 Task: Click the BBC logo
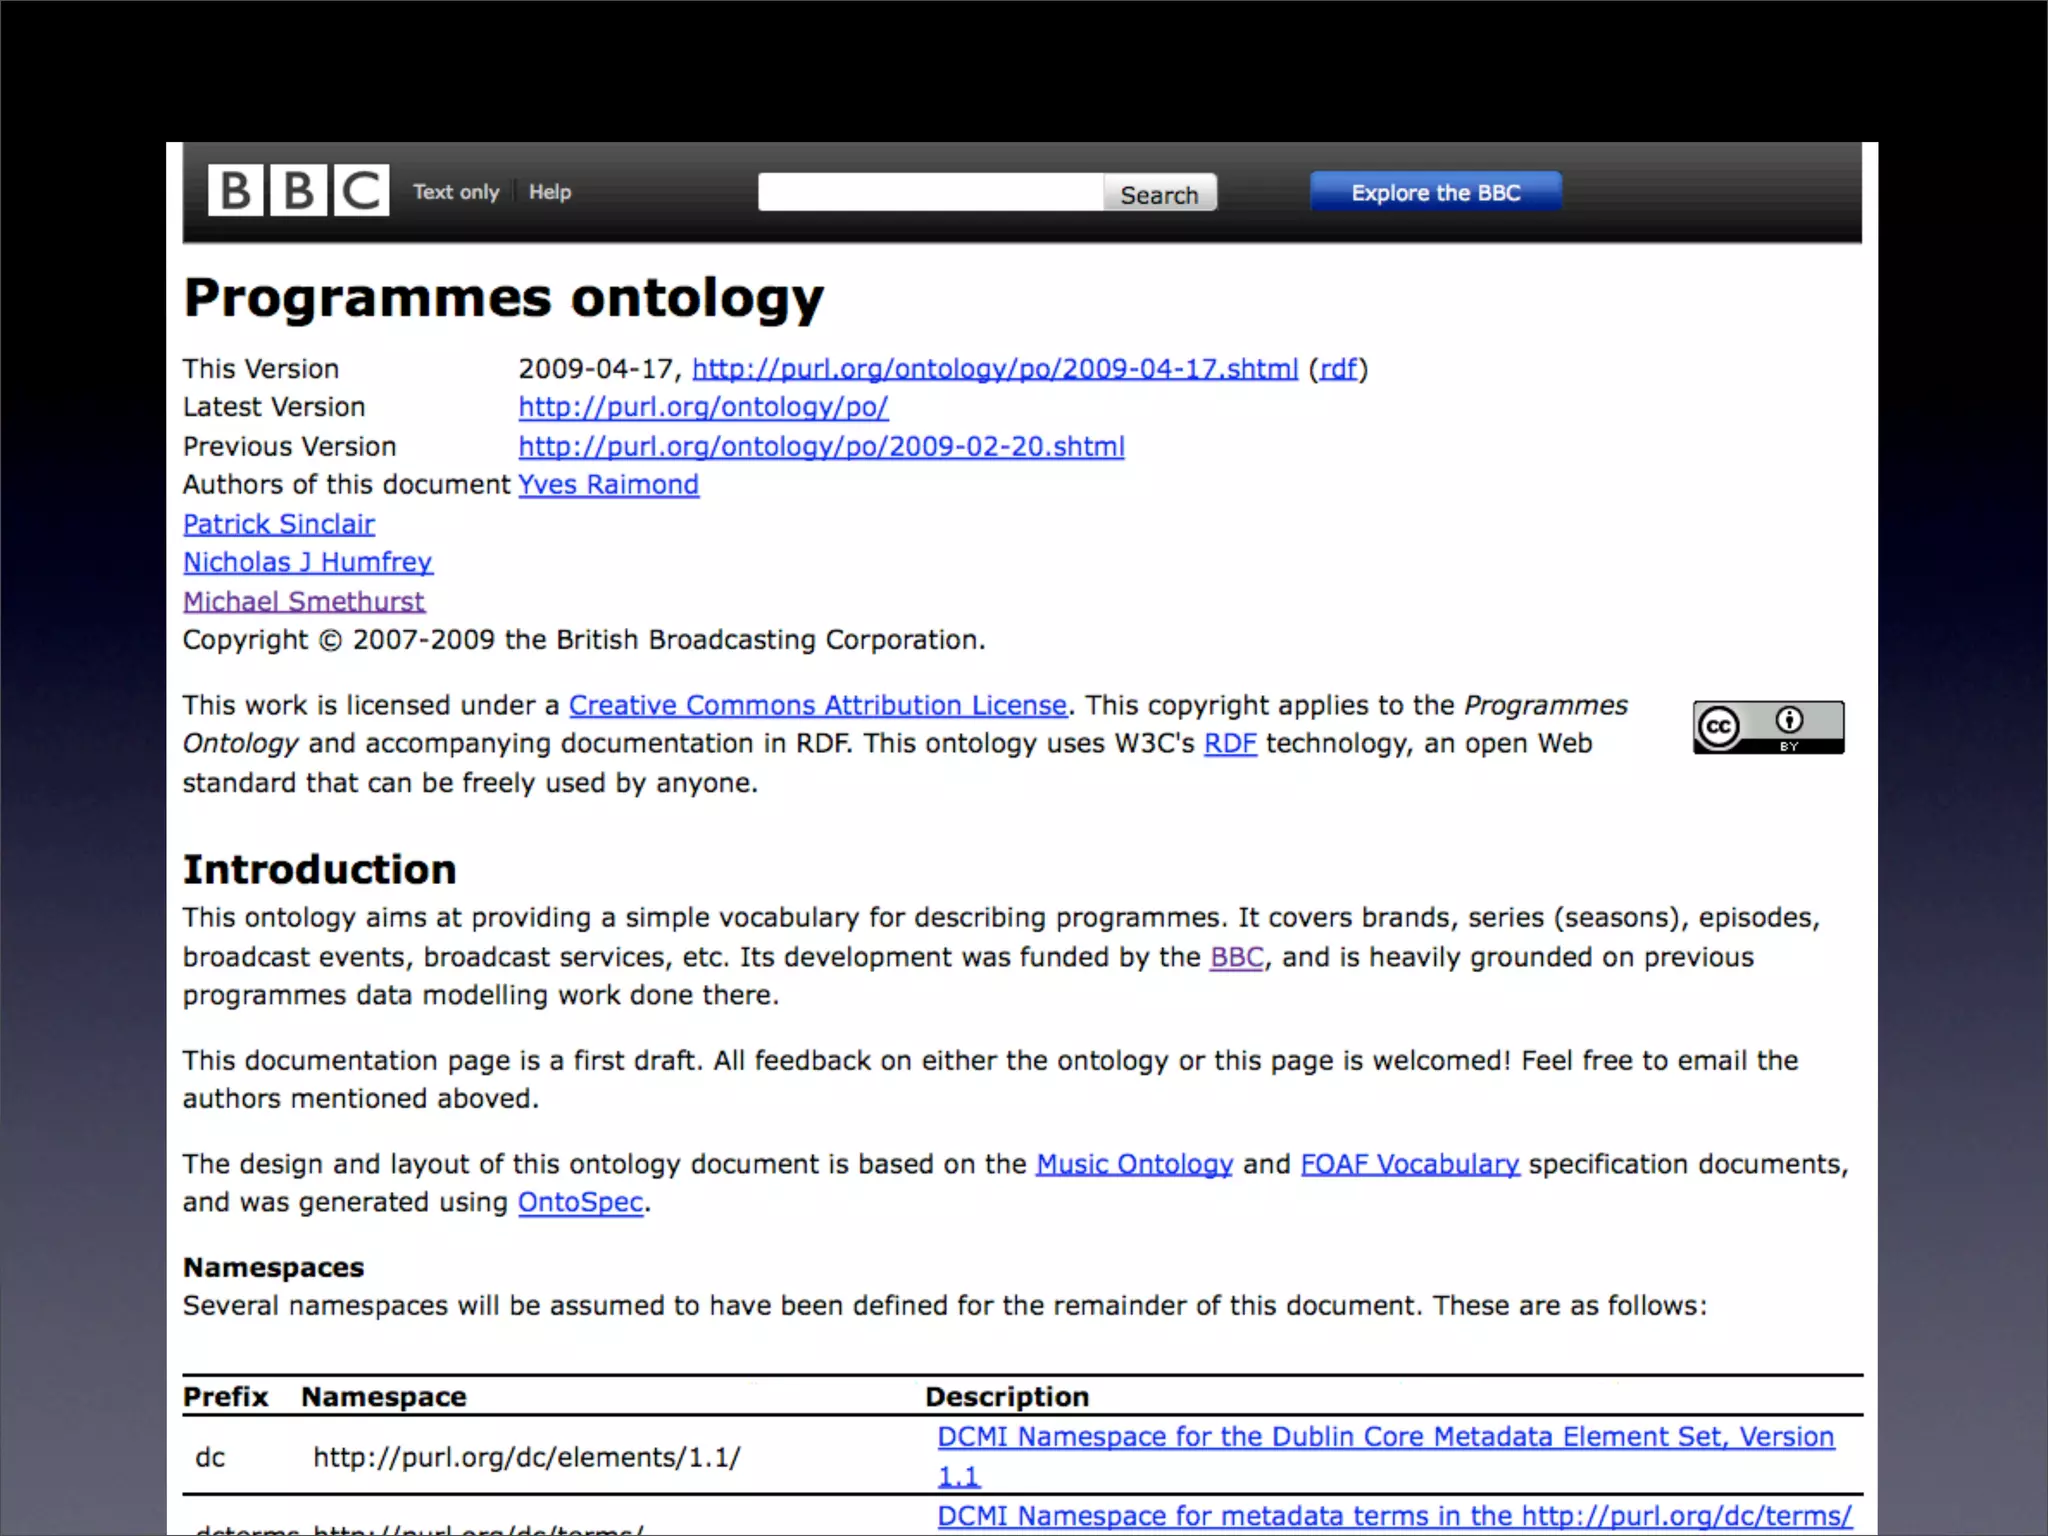click(298, 190)
